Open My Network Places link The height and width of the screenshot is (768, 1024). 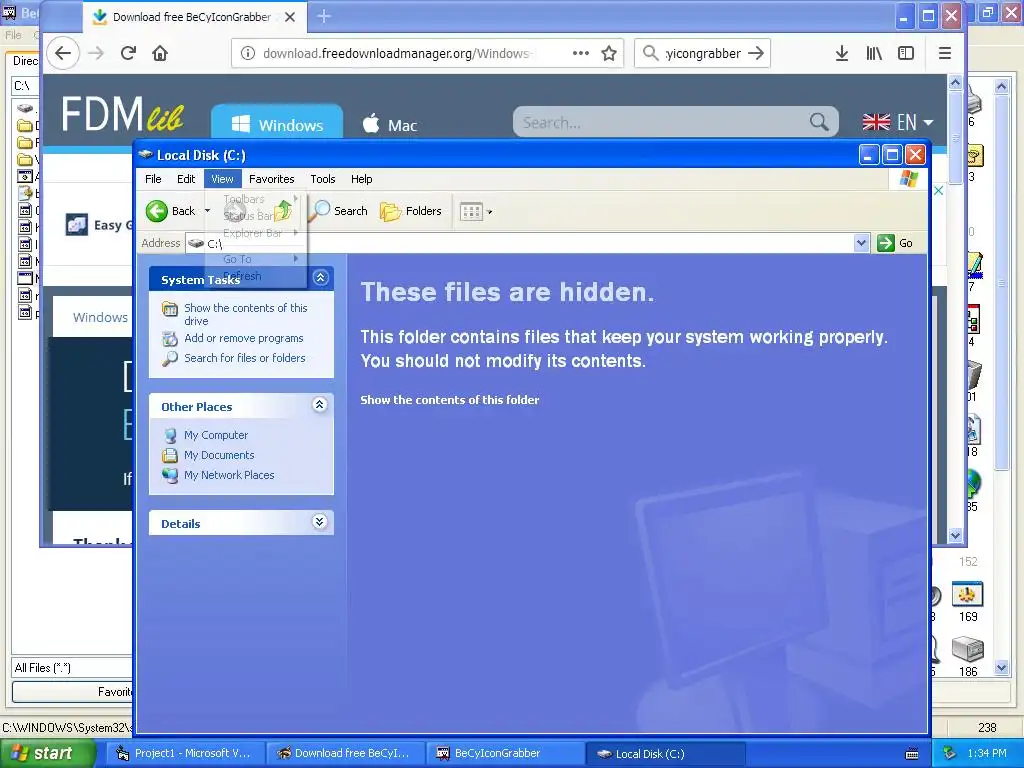tap(229, 475)
